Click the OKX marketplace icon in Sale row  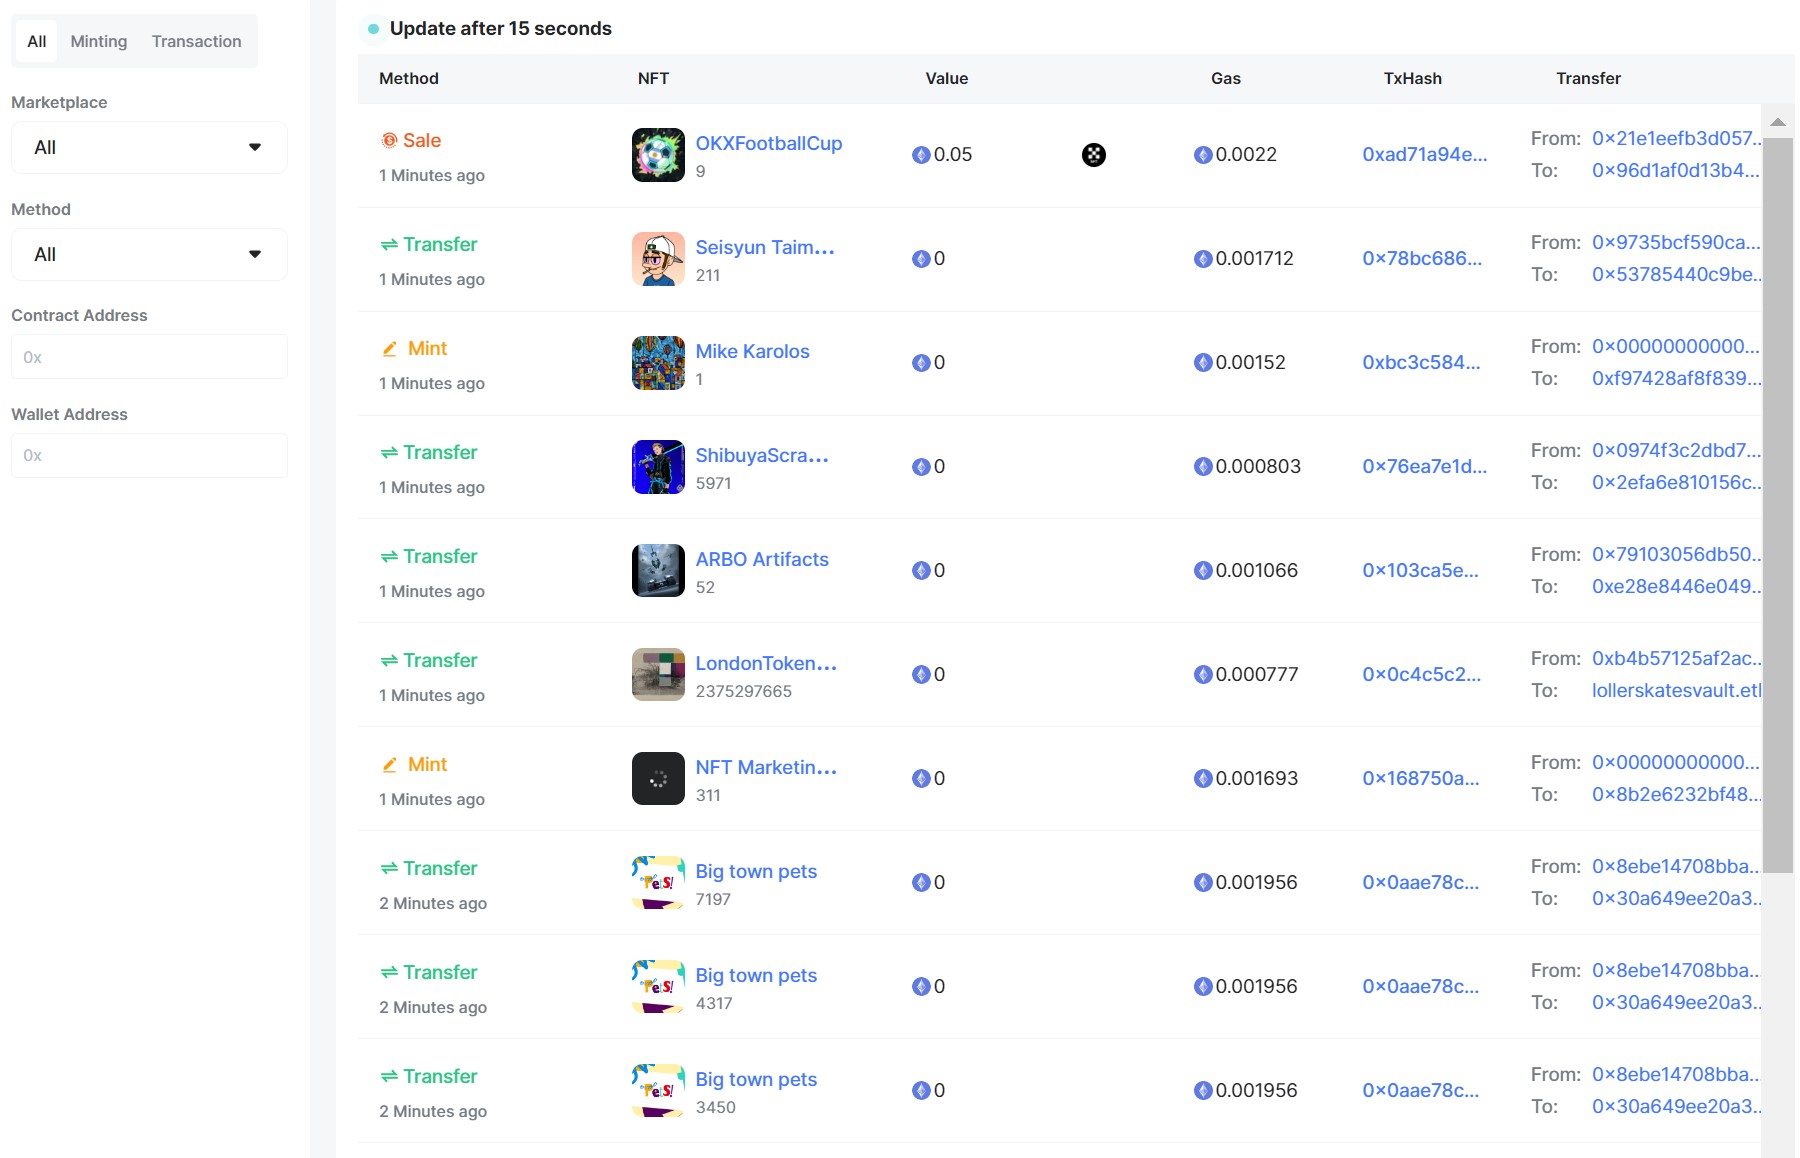tap(1093, 155)
